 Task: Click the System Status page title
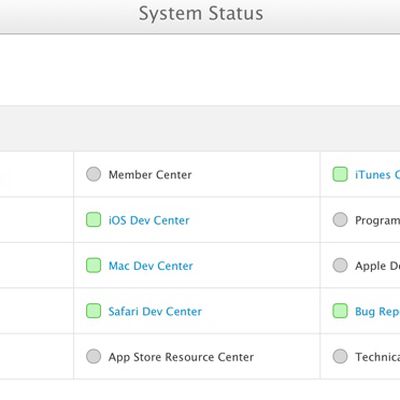201,14
